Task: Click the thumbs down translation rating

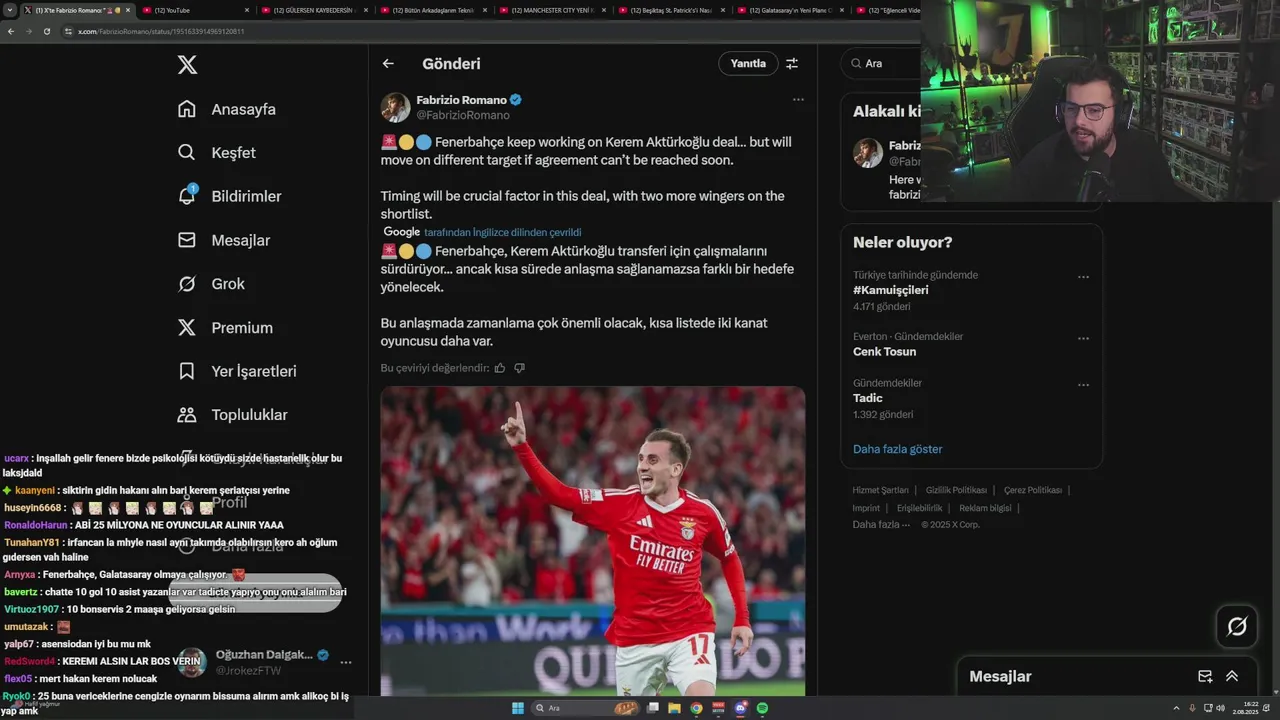Action: point(519,368)
